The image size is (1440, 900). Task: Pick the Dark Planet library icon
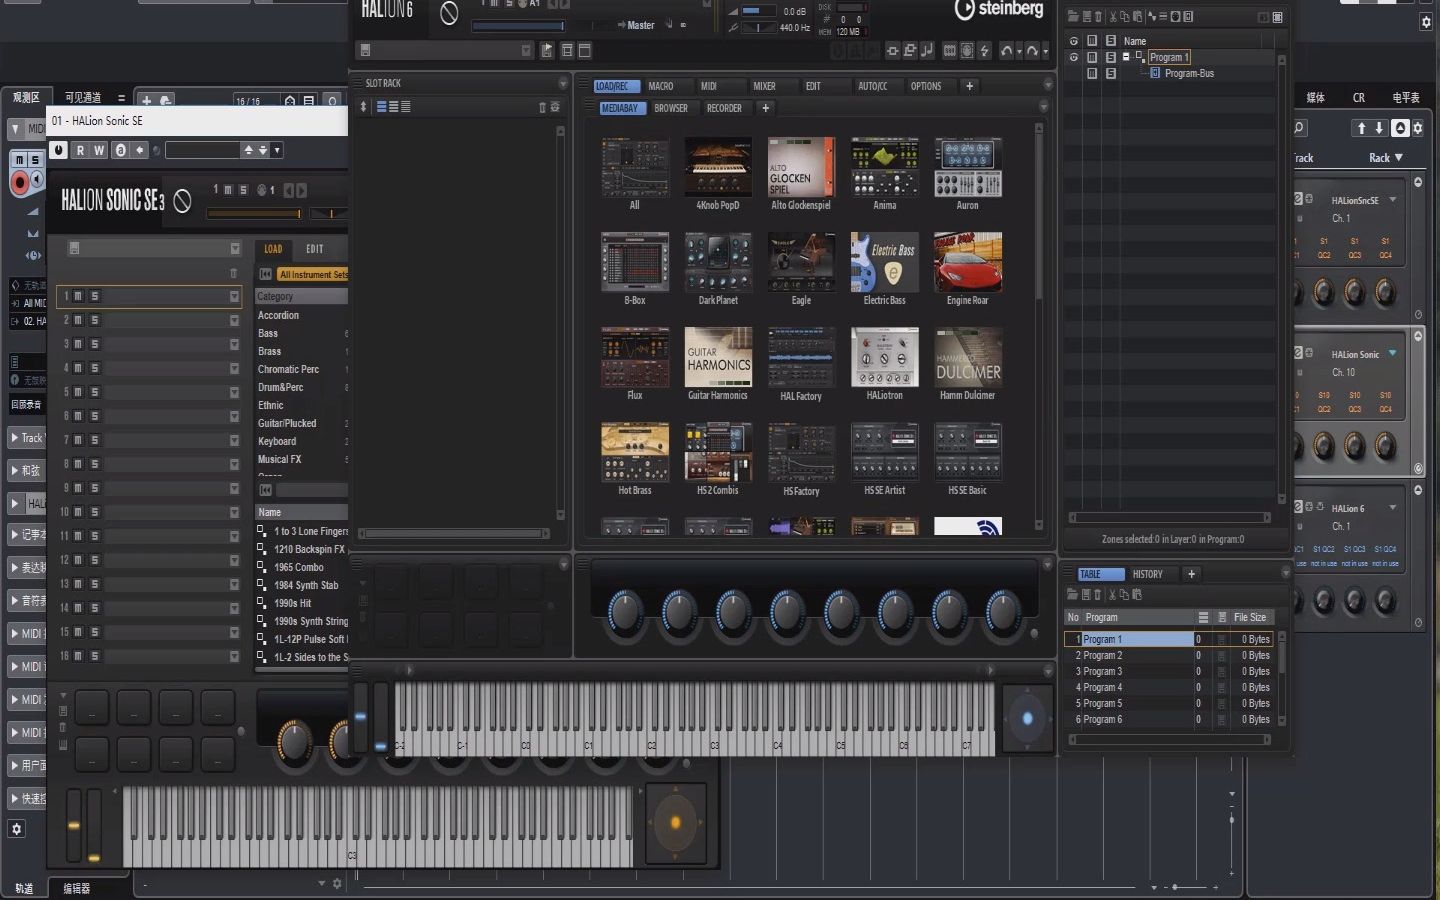(718, 262)
